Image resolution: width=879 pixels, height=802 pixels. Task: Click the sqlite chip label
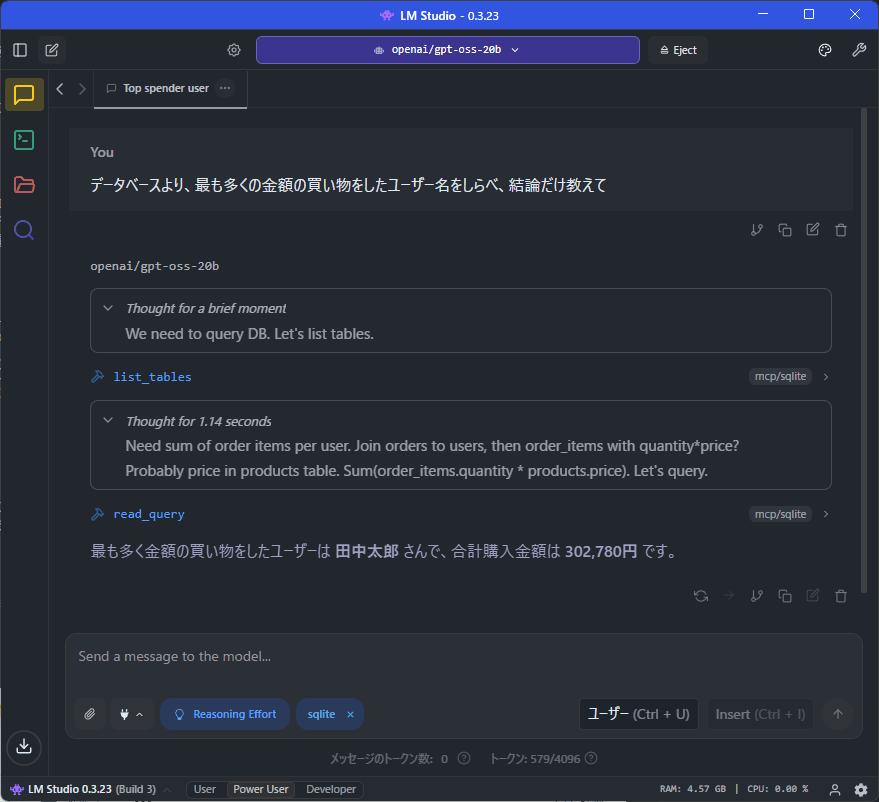[321, 714]
